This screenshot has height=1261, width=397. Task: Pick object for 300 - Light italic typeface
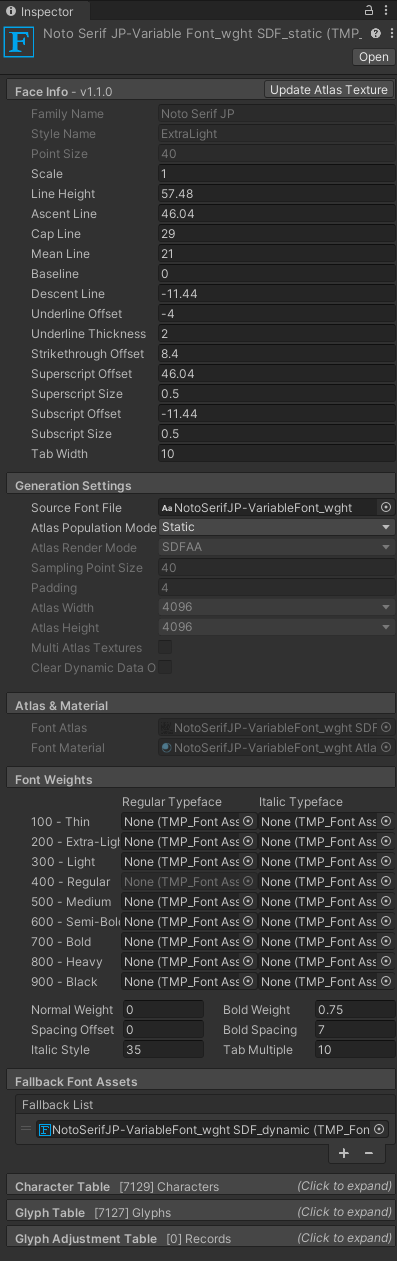(x=386, y=862)
